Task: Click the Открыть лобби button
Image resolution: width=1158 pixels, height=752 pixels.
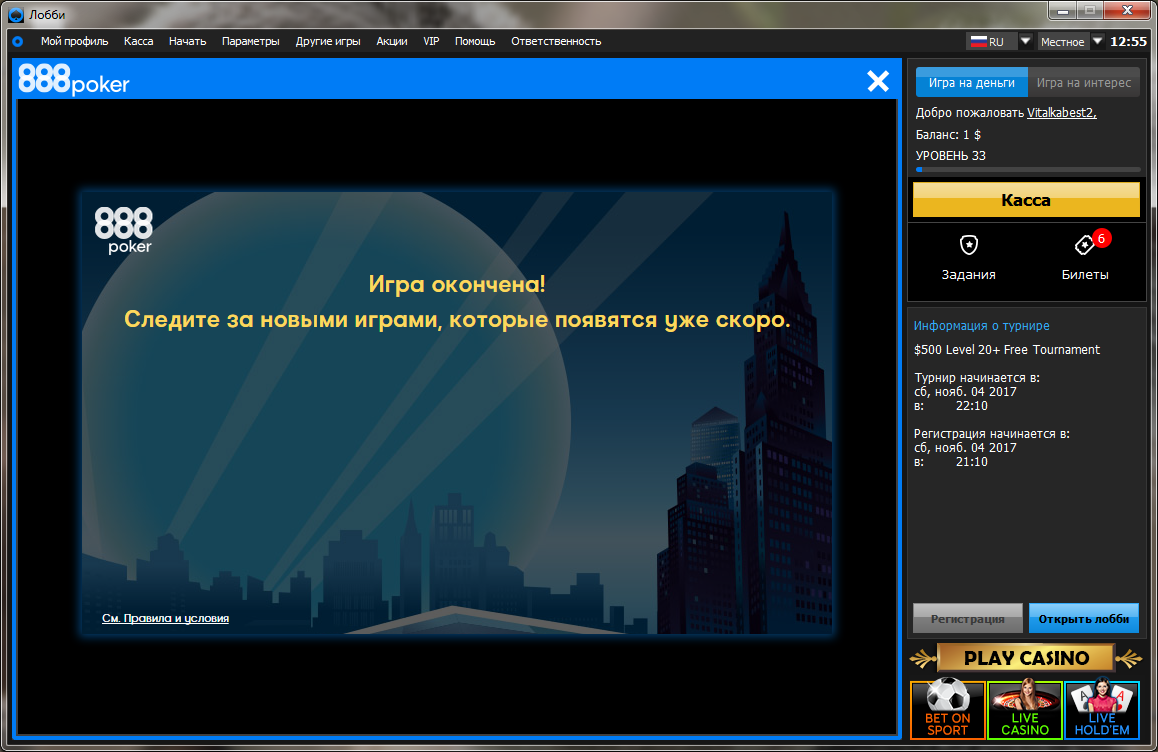Action: tap(1083, 618)
